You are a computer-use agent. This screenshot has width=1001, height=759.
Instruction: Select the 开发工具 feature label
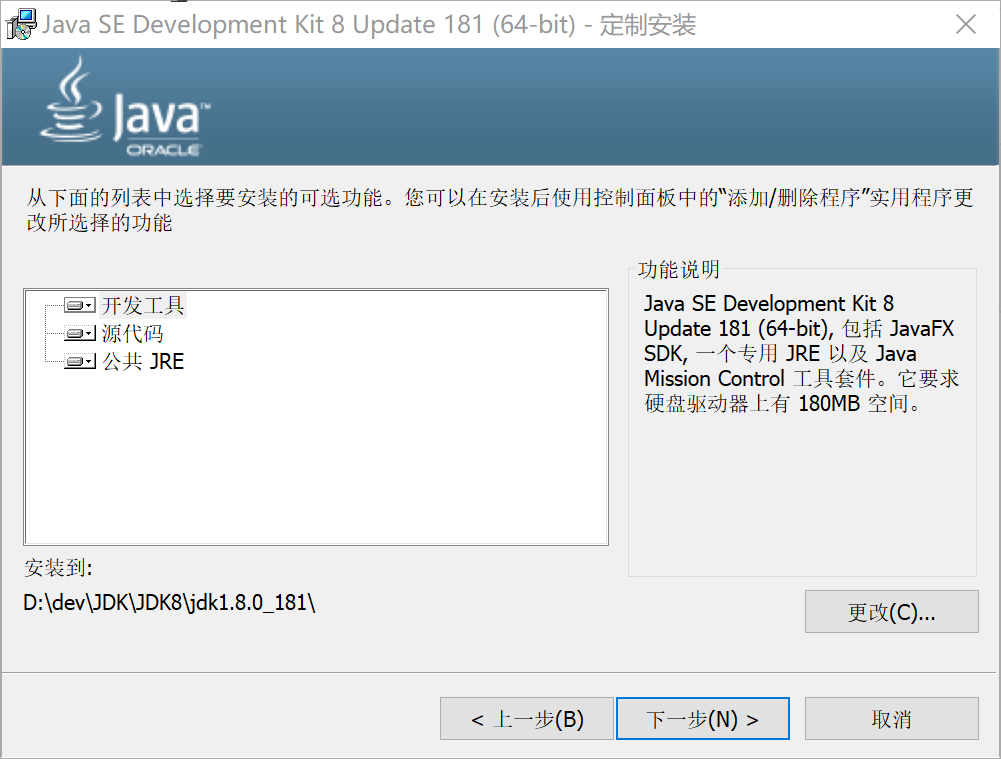coord(143,305)
